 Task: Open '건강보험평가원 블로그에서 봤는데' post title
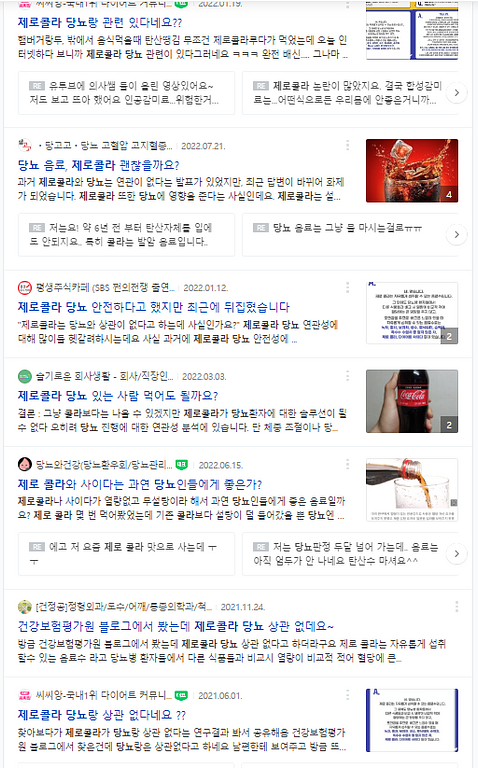(176, 626)
